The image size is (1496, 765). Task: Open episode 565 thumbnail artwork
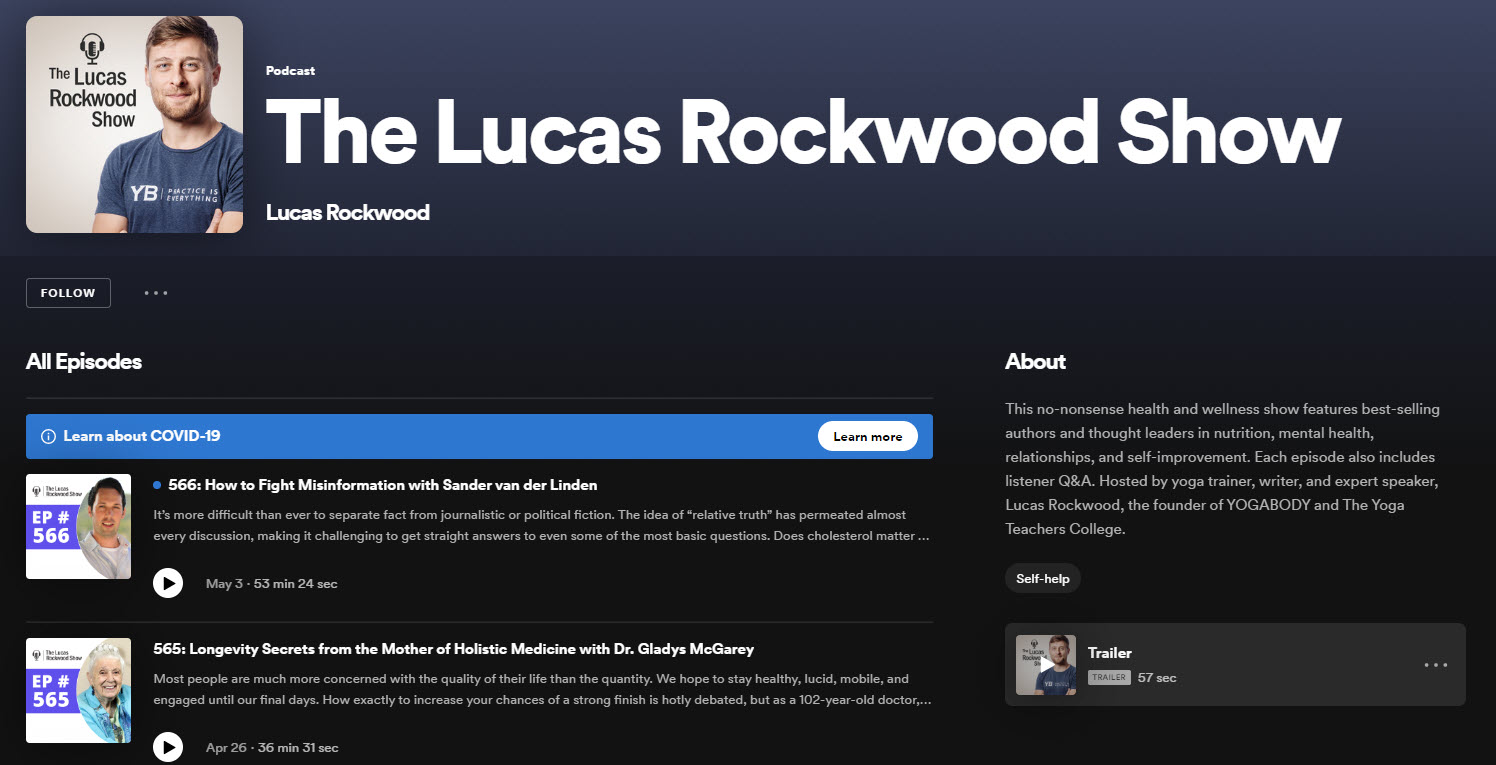(x=78, y=690)
